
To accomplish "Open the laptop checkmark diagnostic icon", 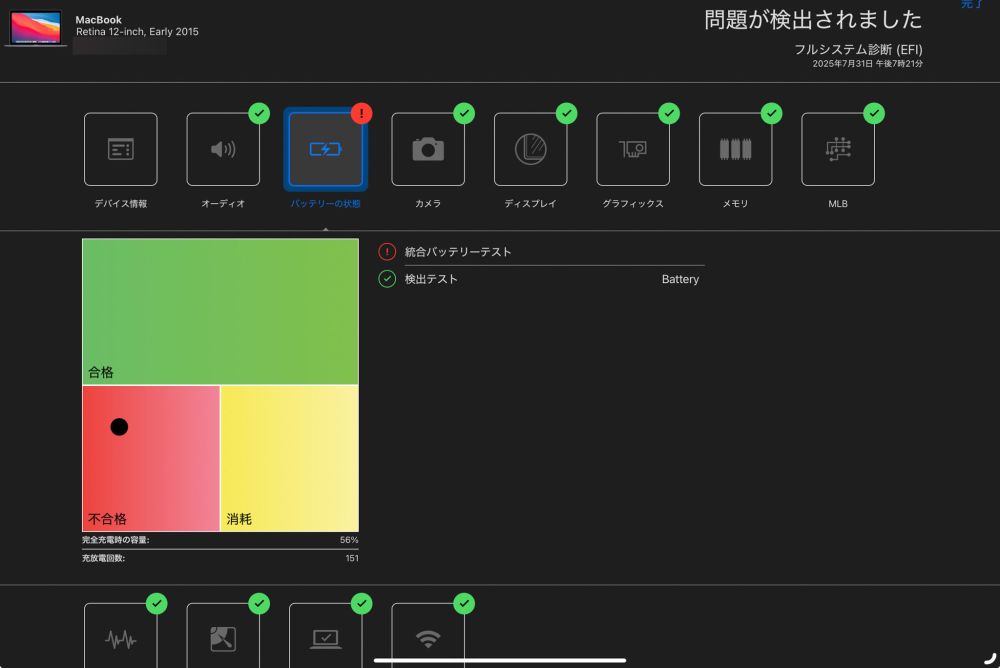I will pyautogui.click(x=326, y=634).
